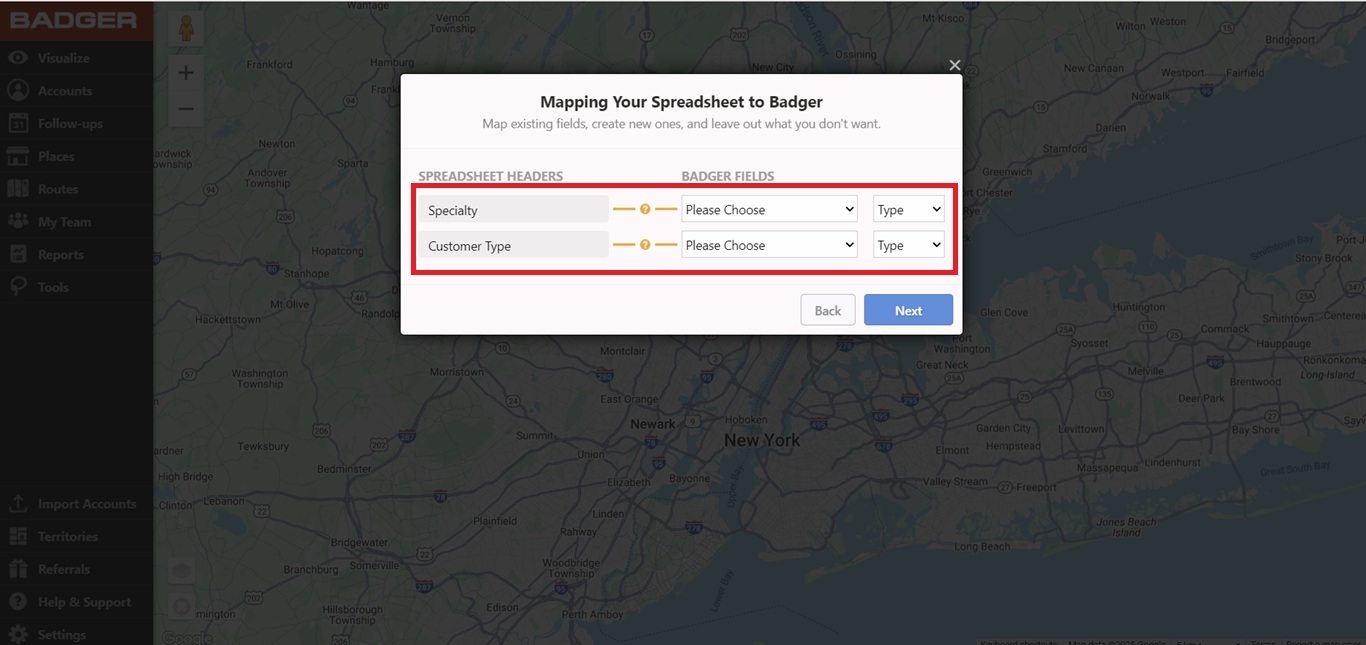Expand the Type dropdown for Specialty

pos(908,210)
